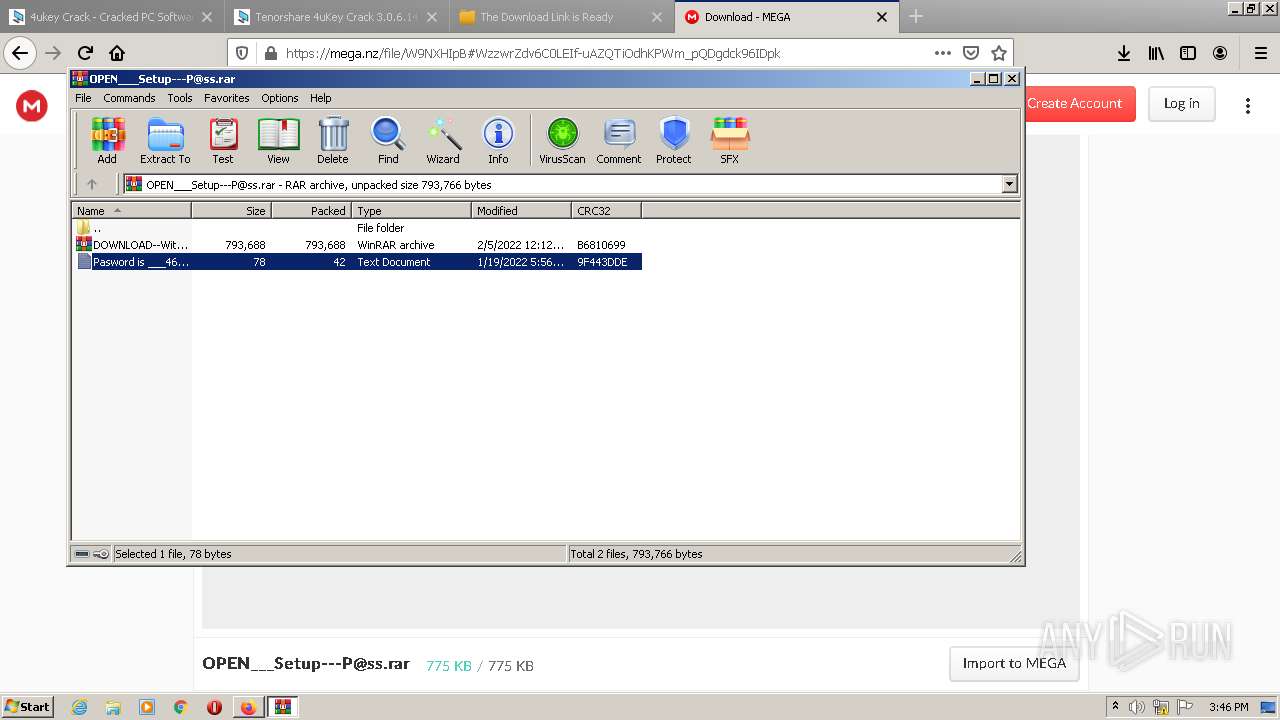Bookmark this page with the star icon
1280x720 pixels.
[999, 53]
